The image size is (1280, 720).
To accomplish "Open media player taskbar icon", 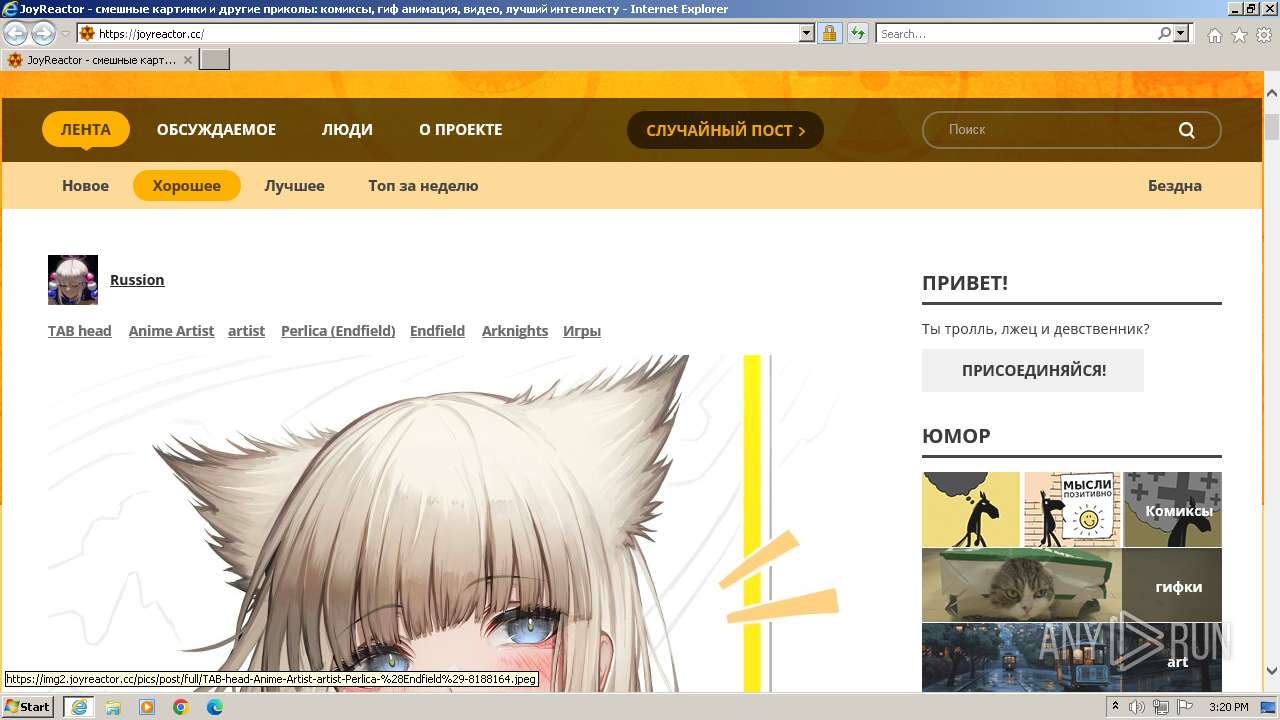I will click(x=147, y=707).
